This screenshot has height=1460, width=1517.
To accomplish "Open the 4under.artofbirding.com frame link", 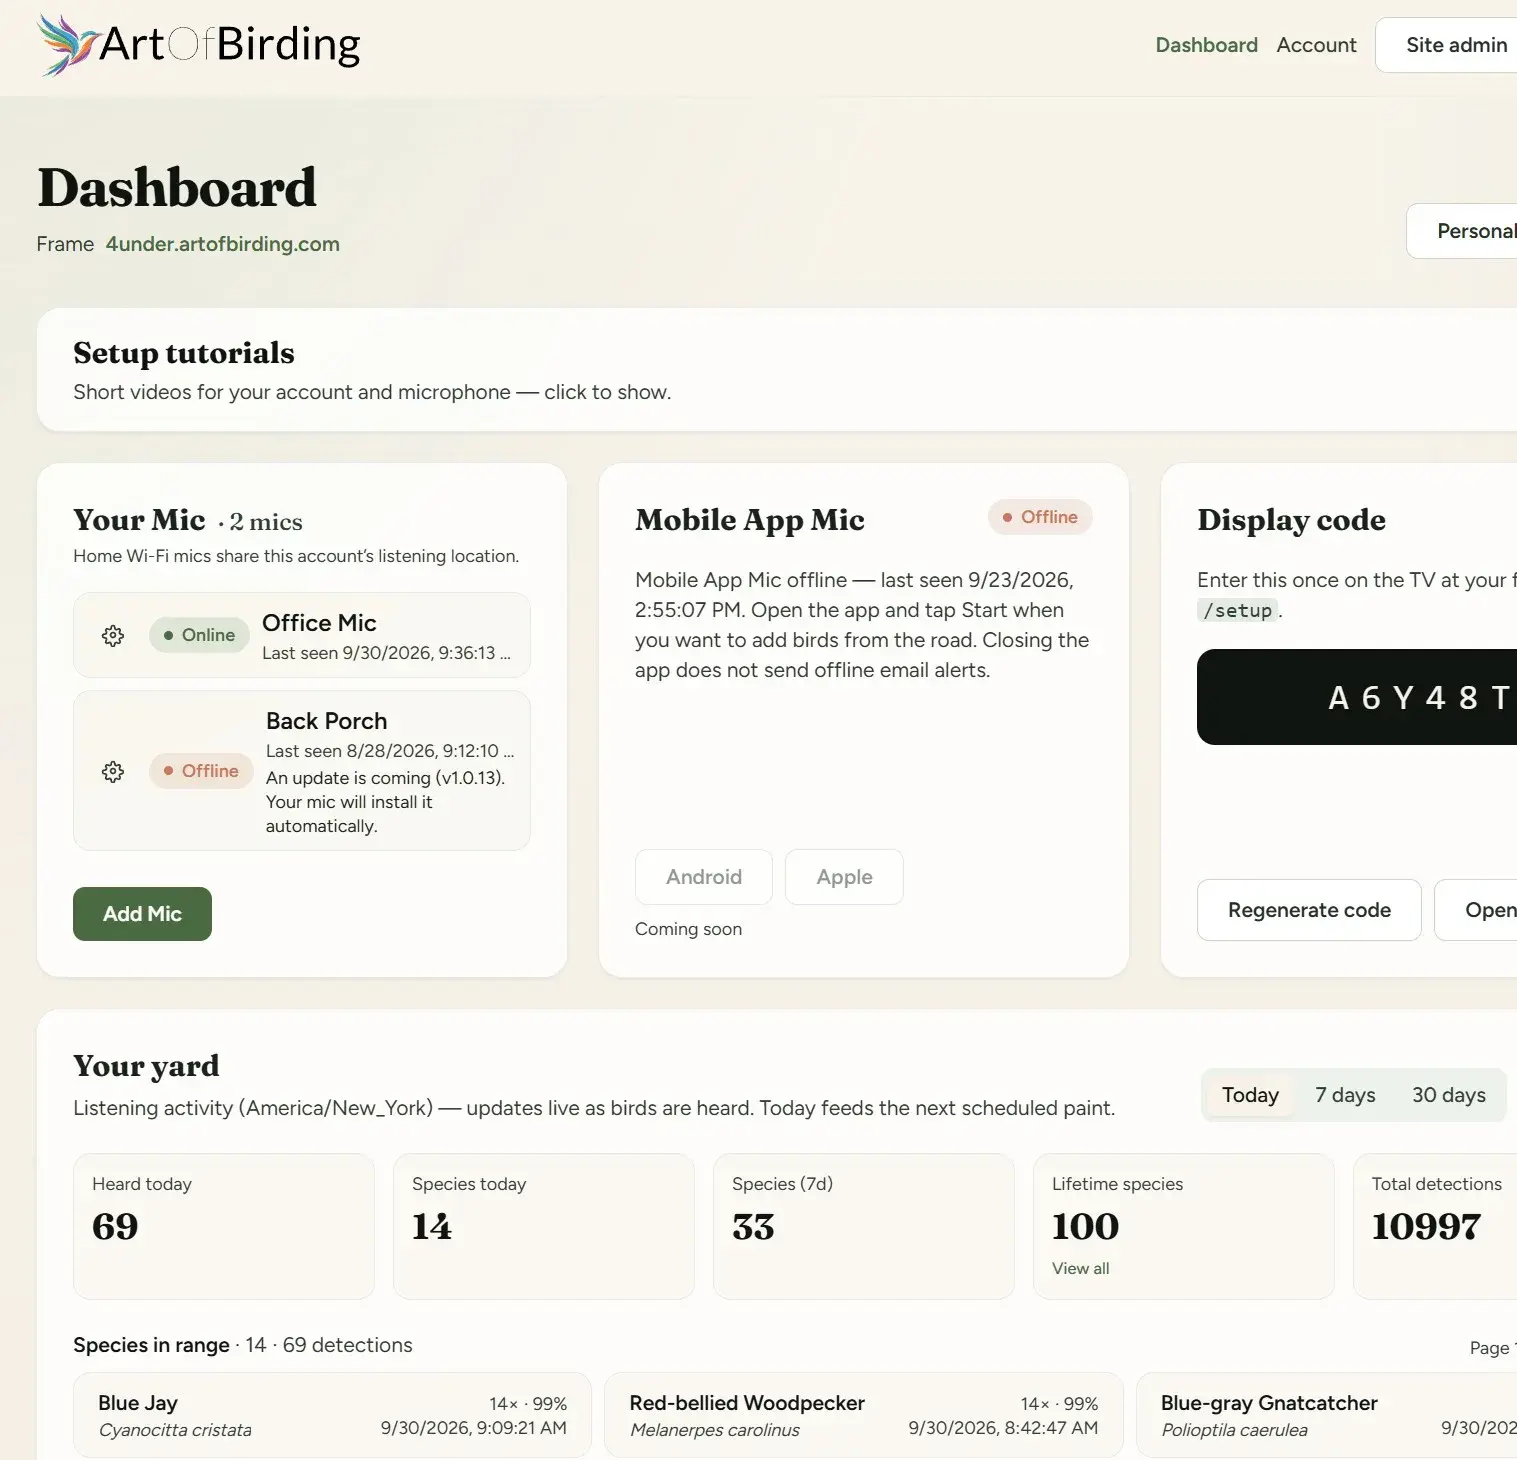I will tap(223, 244).
